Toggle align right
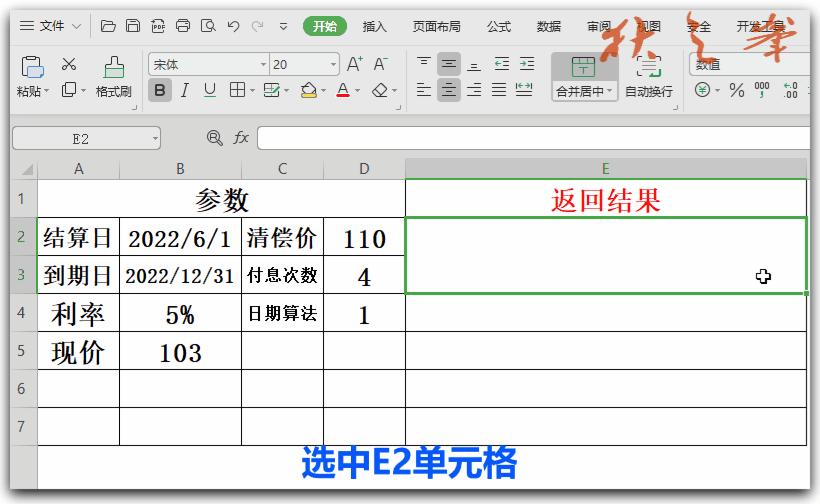The height and width of the screenshot is (504, 820). [474, 90]
